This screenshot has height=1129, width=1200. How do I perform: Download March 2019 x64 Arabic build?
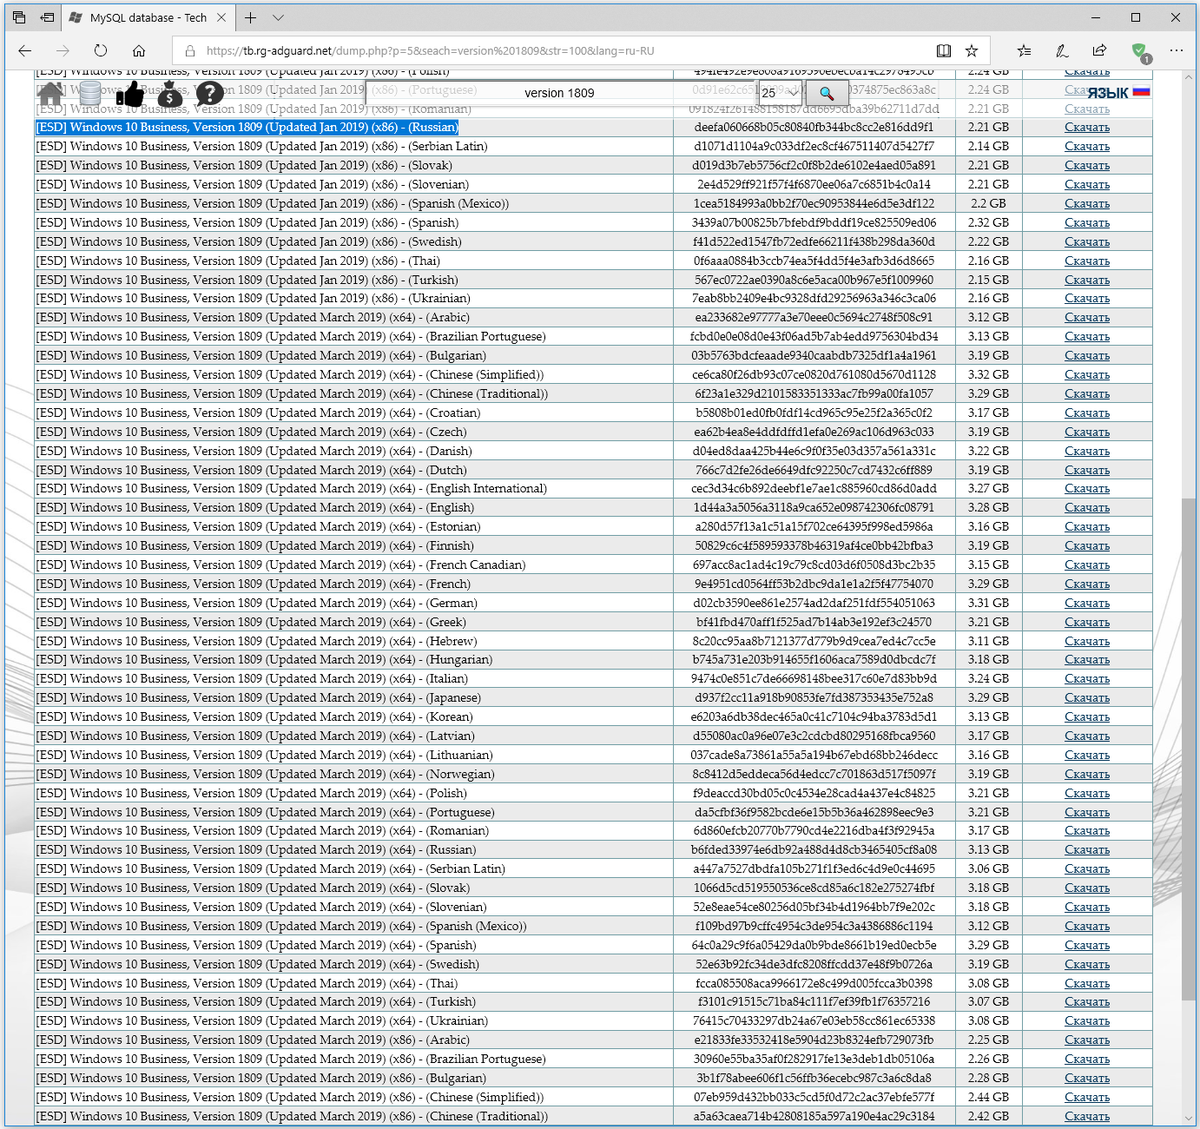pos(1087,317)
